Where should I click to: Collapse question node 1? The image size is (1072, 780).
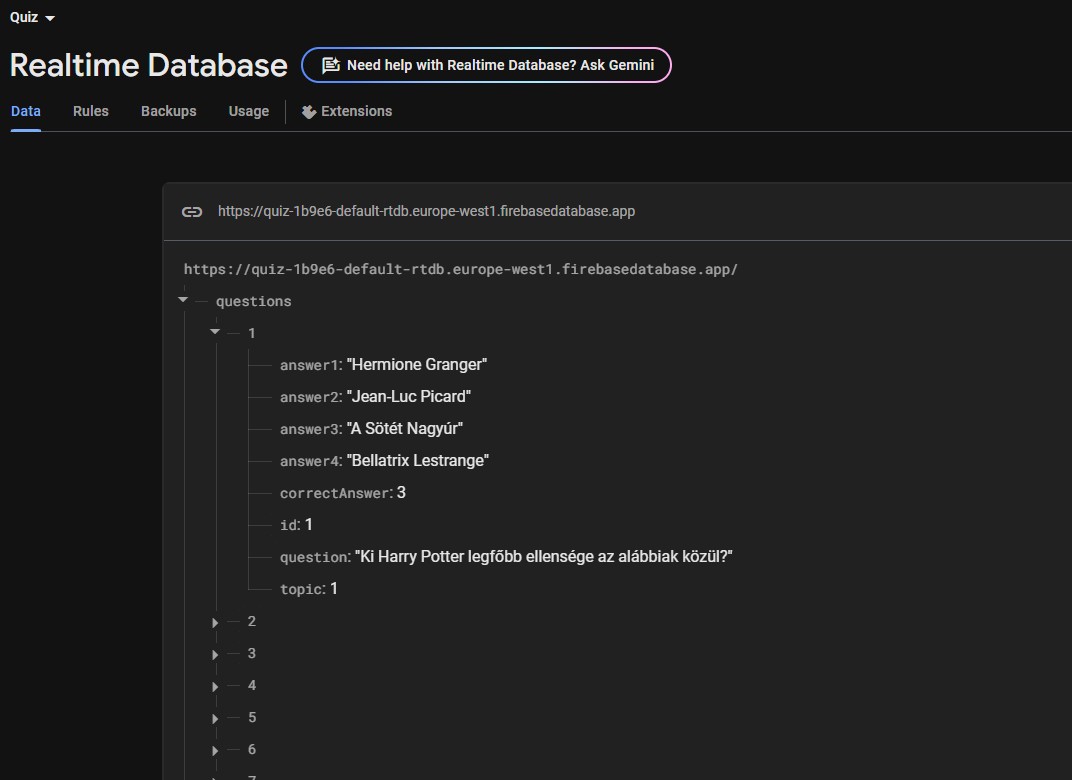click(x=215, y=332)
